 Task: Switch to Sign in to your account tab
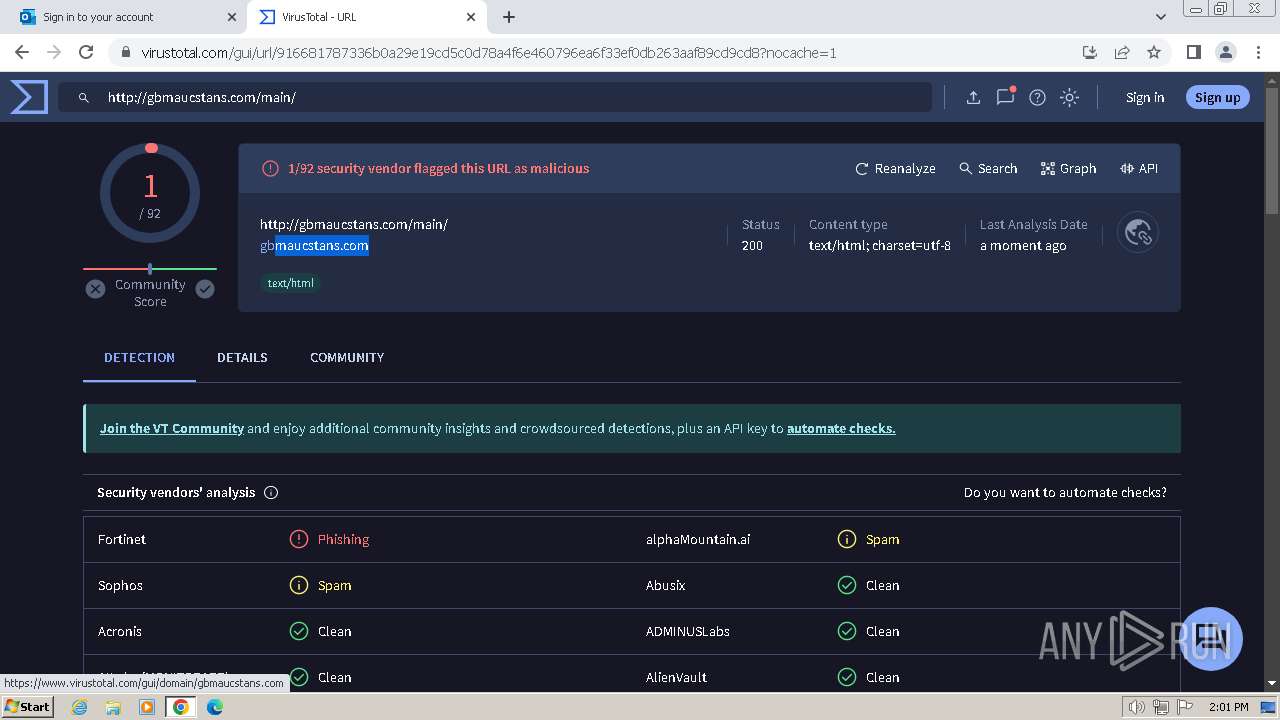pyautogui.click(x=128, y=17)
